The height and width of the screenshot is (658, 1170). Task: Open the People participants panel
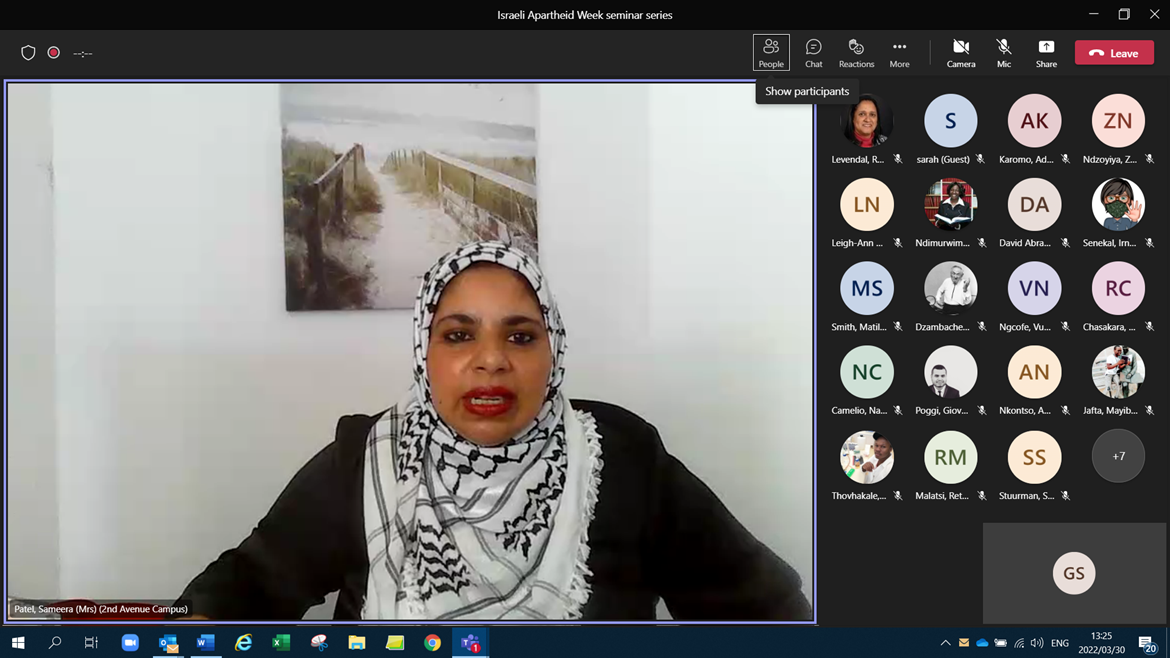771,53
